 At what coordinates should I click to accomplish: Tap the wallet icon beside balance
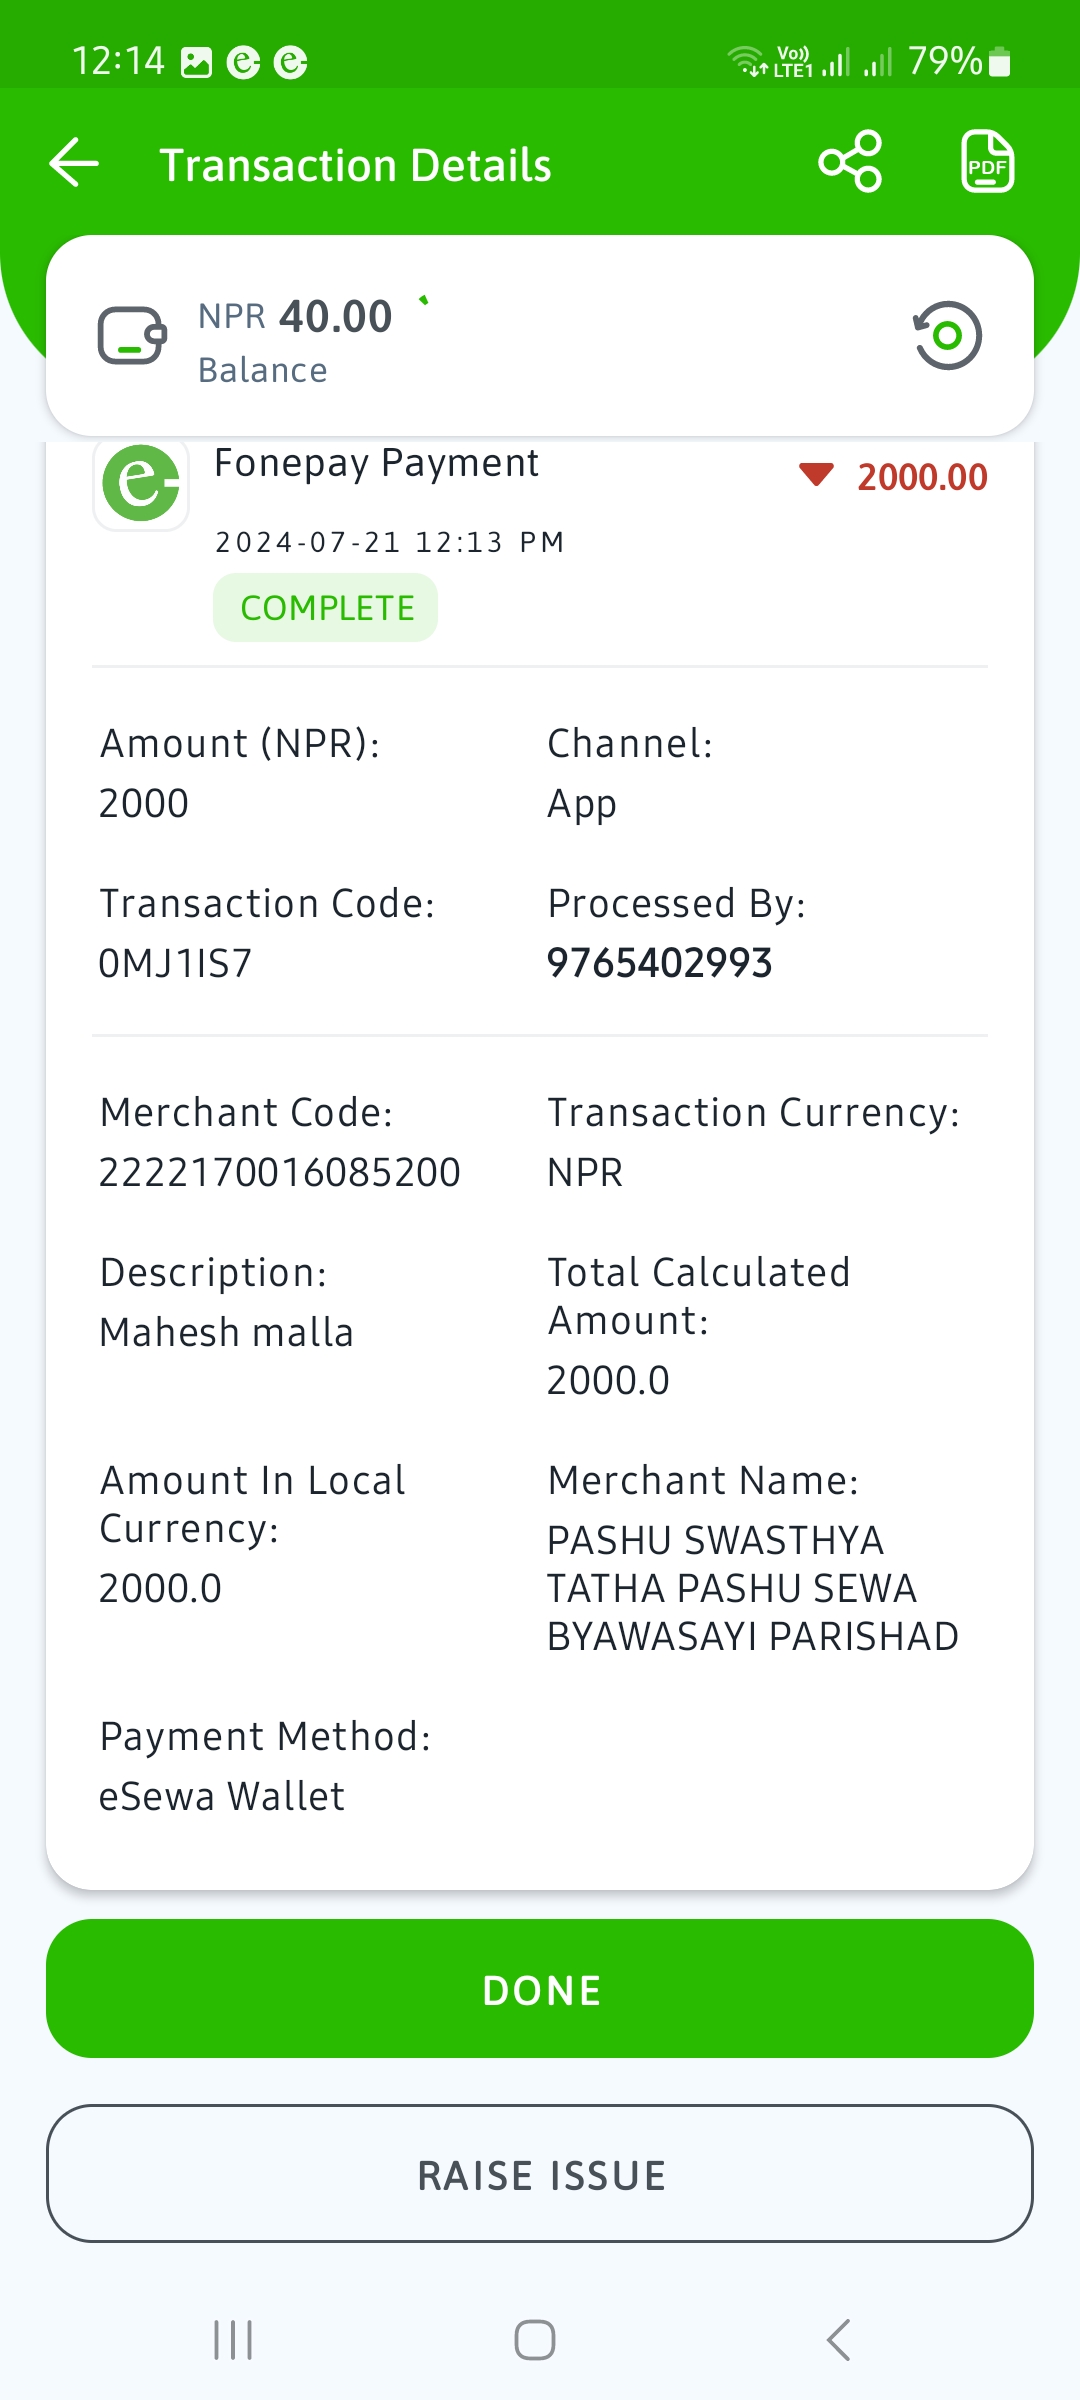132,336
